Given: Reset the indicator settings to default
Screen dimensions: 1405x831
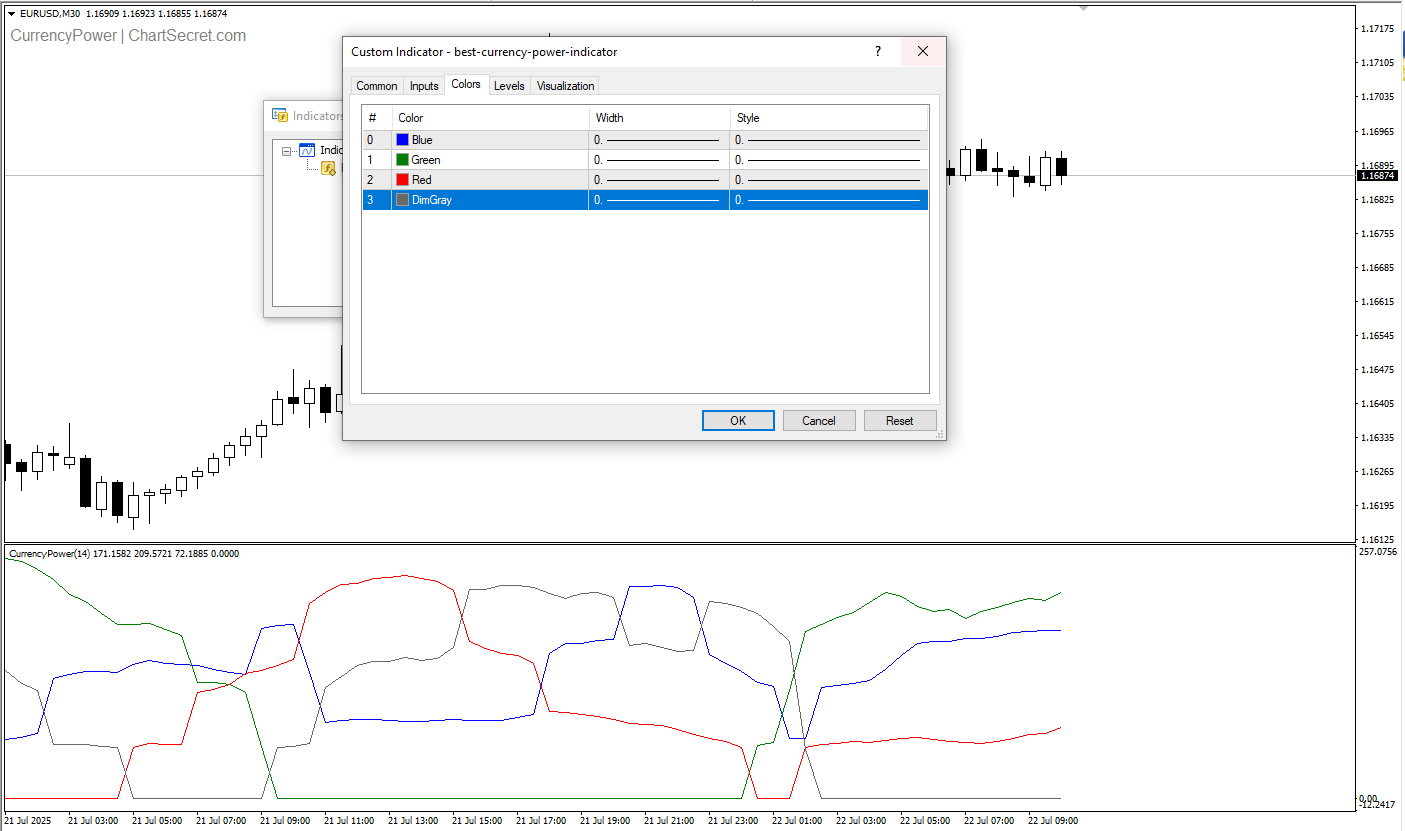Looking at the screenshot, I should point(899,421).
